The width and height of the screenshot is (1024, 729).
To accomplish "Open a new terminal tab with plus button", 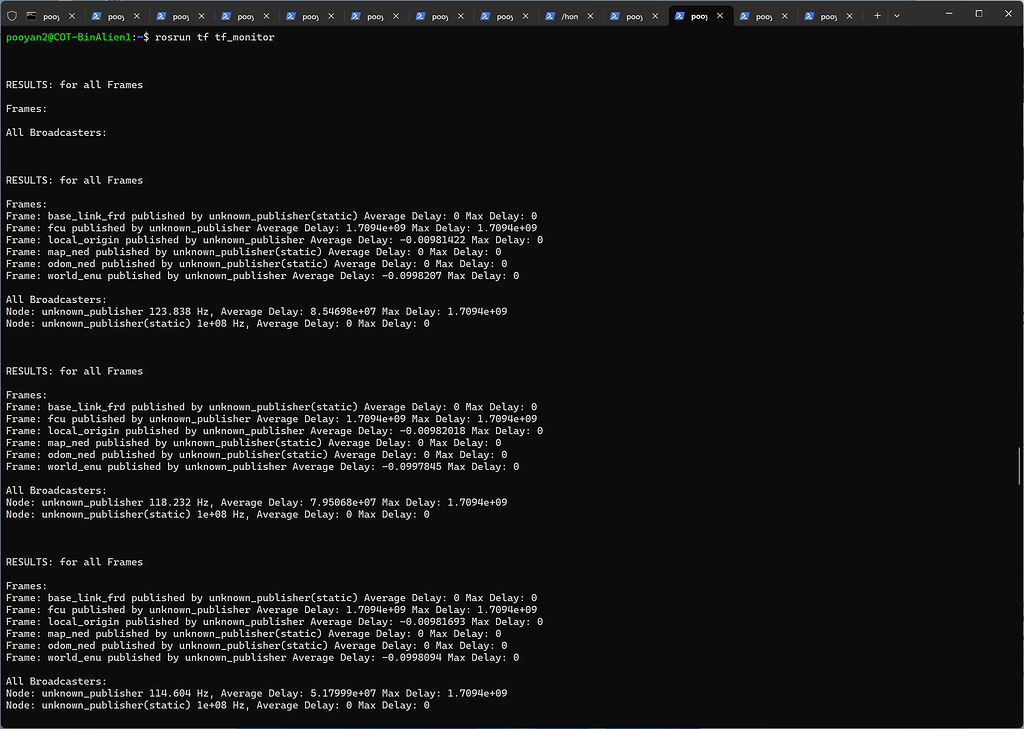I will (877, 16).
